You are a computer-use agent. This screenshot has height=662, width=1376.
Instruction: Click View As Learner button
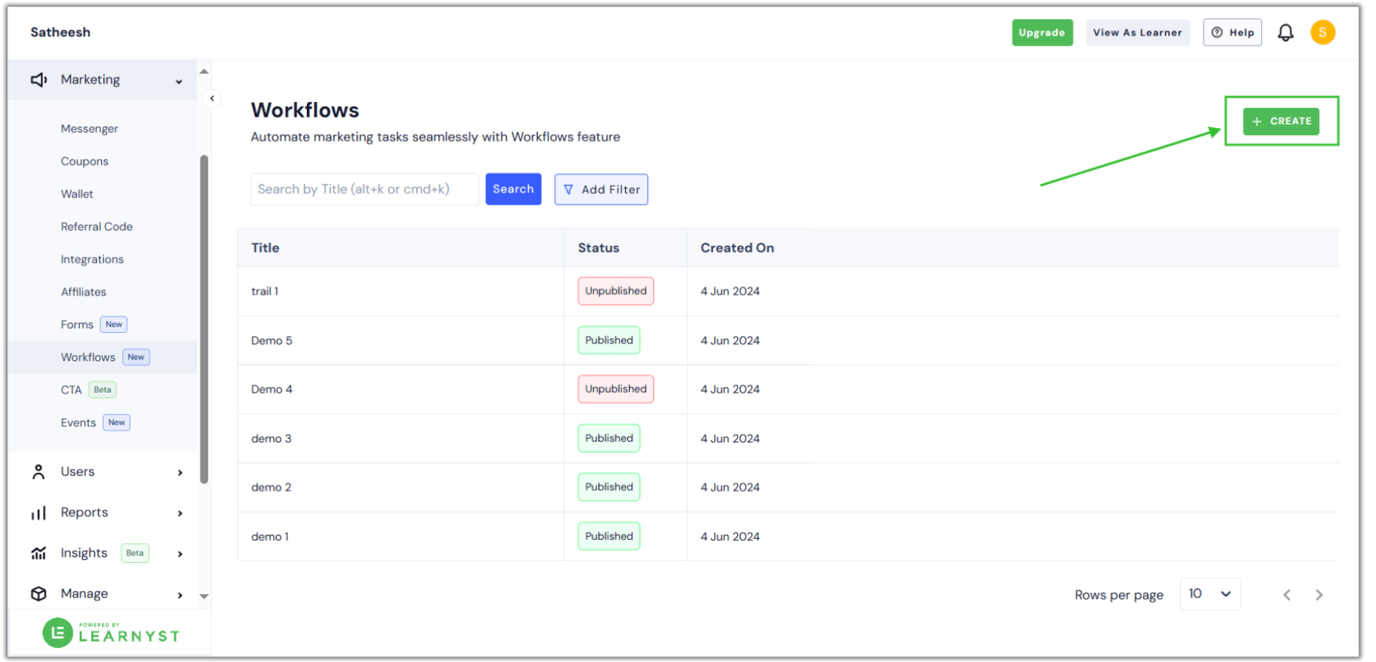pos(1138,33)
